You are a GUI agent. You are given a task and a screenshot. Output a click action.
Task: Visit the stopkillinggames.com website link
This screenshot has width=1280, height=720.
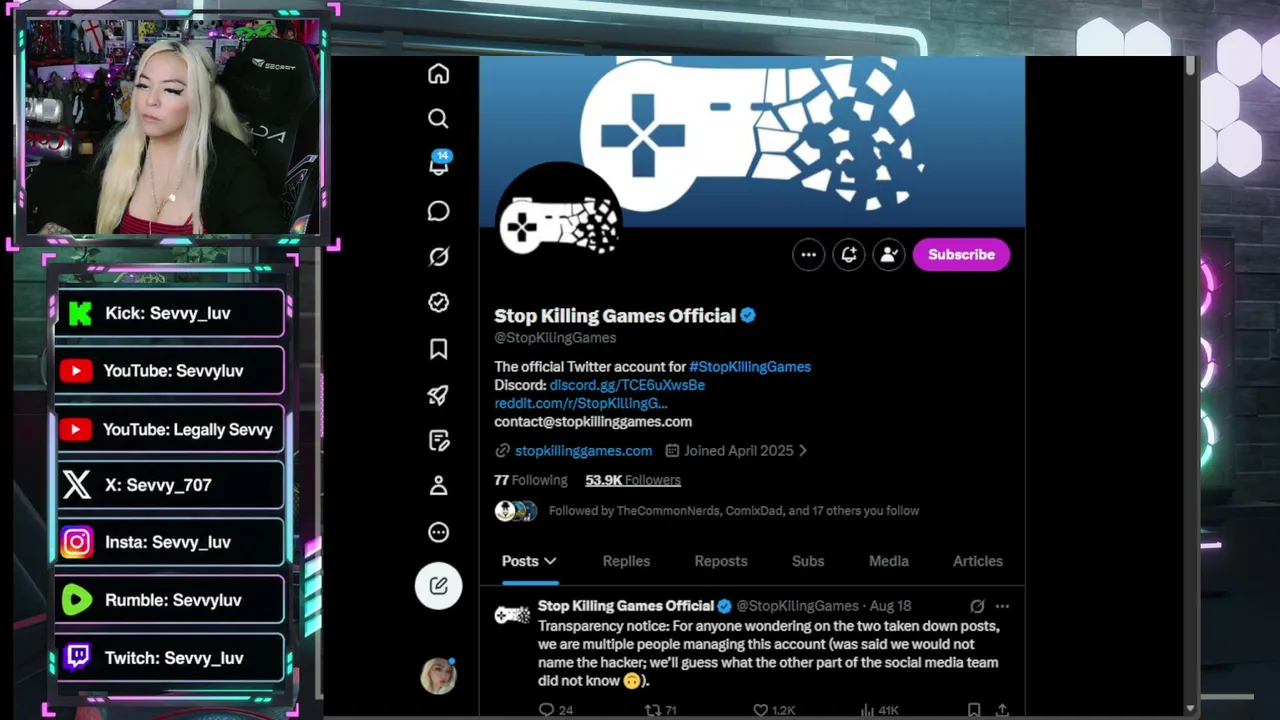(583, 451)
